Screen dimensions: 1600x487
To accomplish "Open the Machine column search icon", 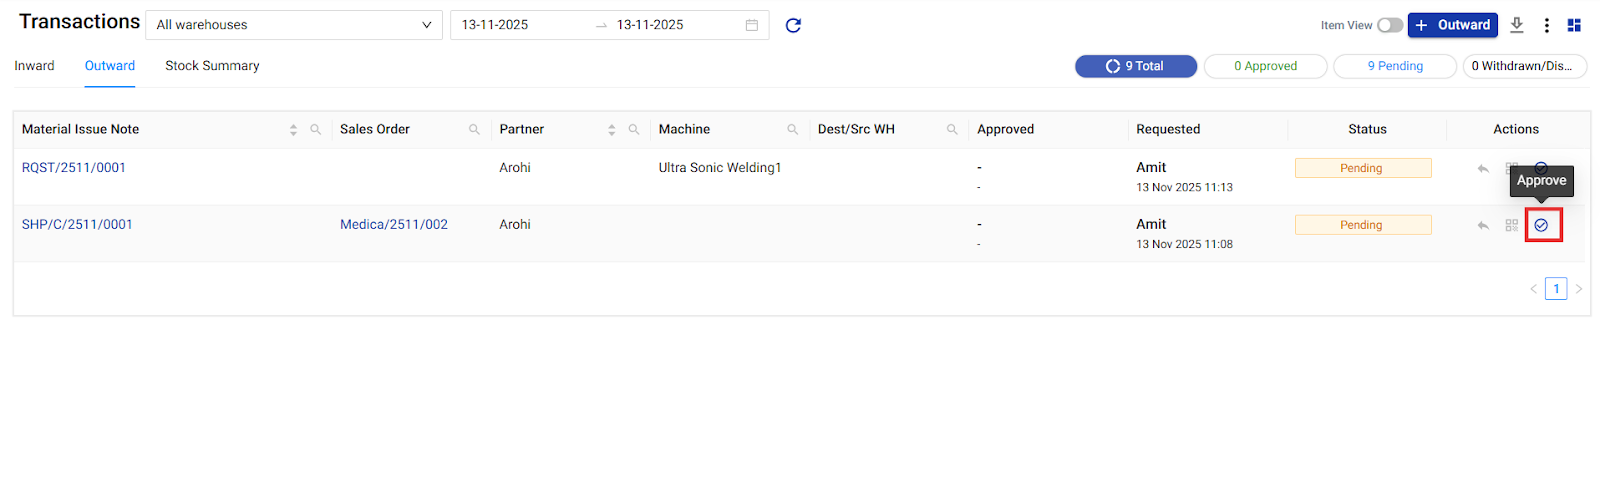I will tap(792, 130).
